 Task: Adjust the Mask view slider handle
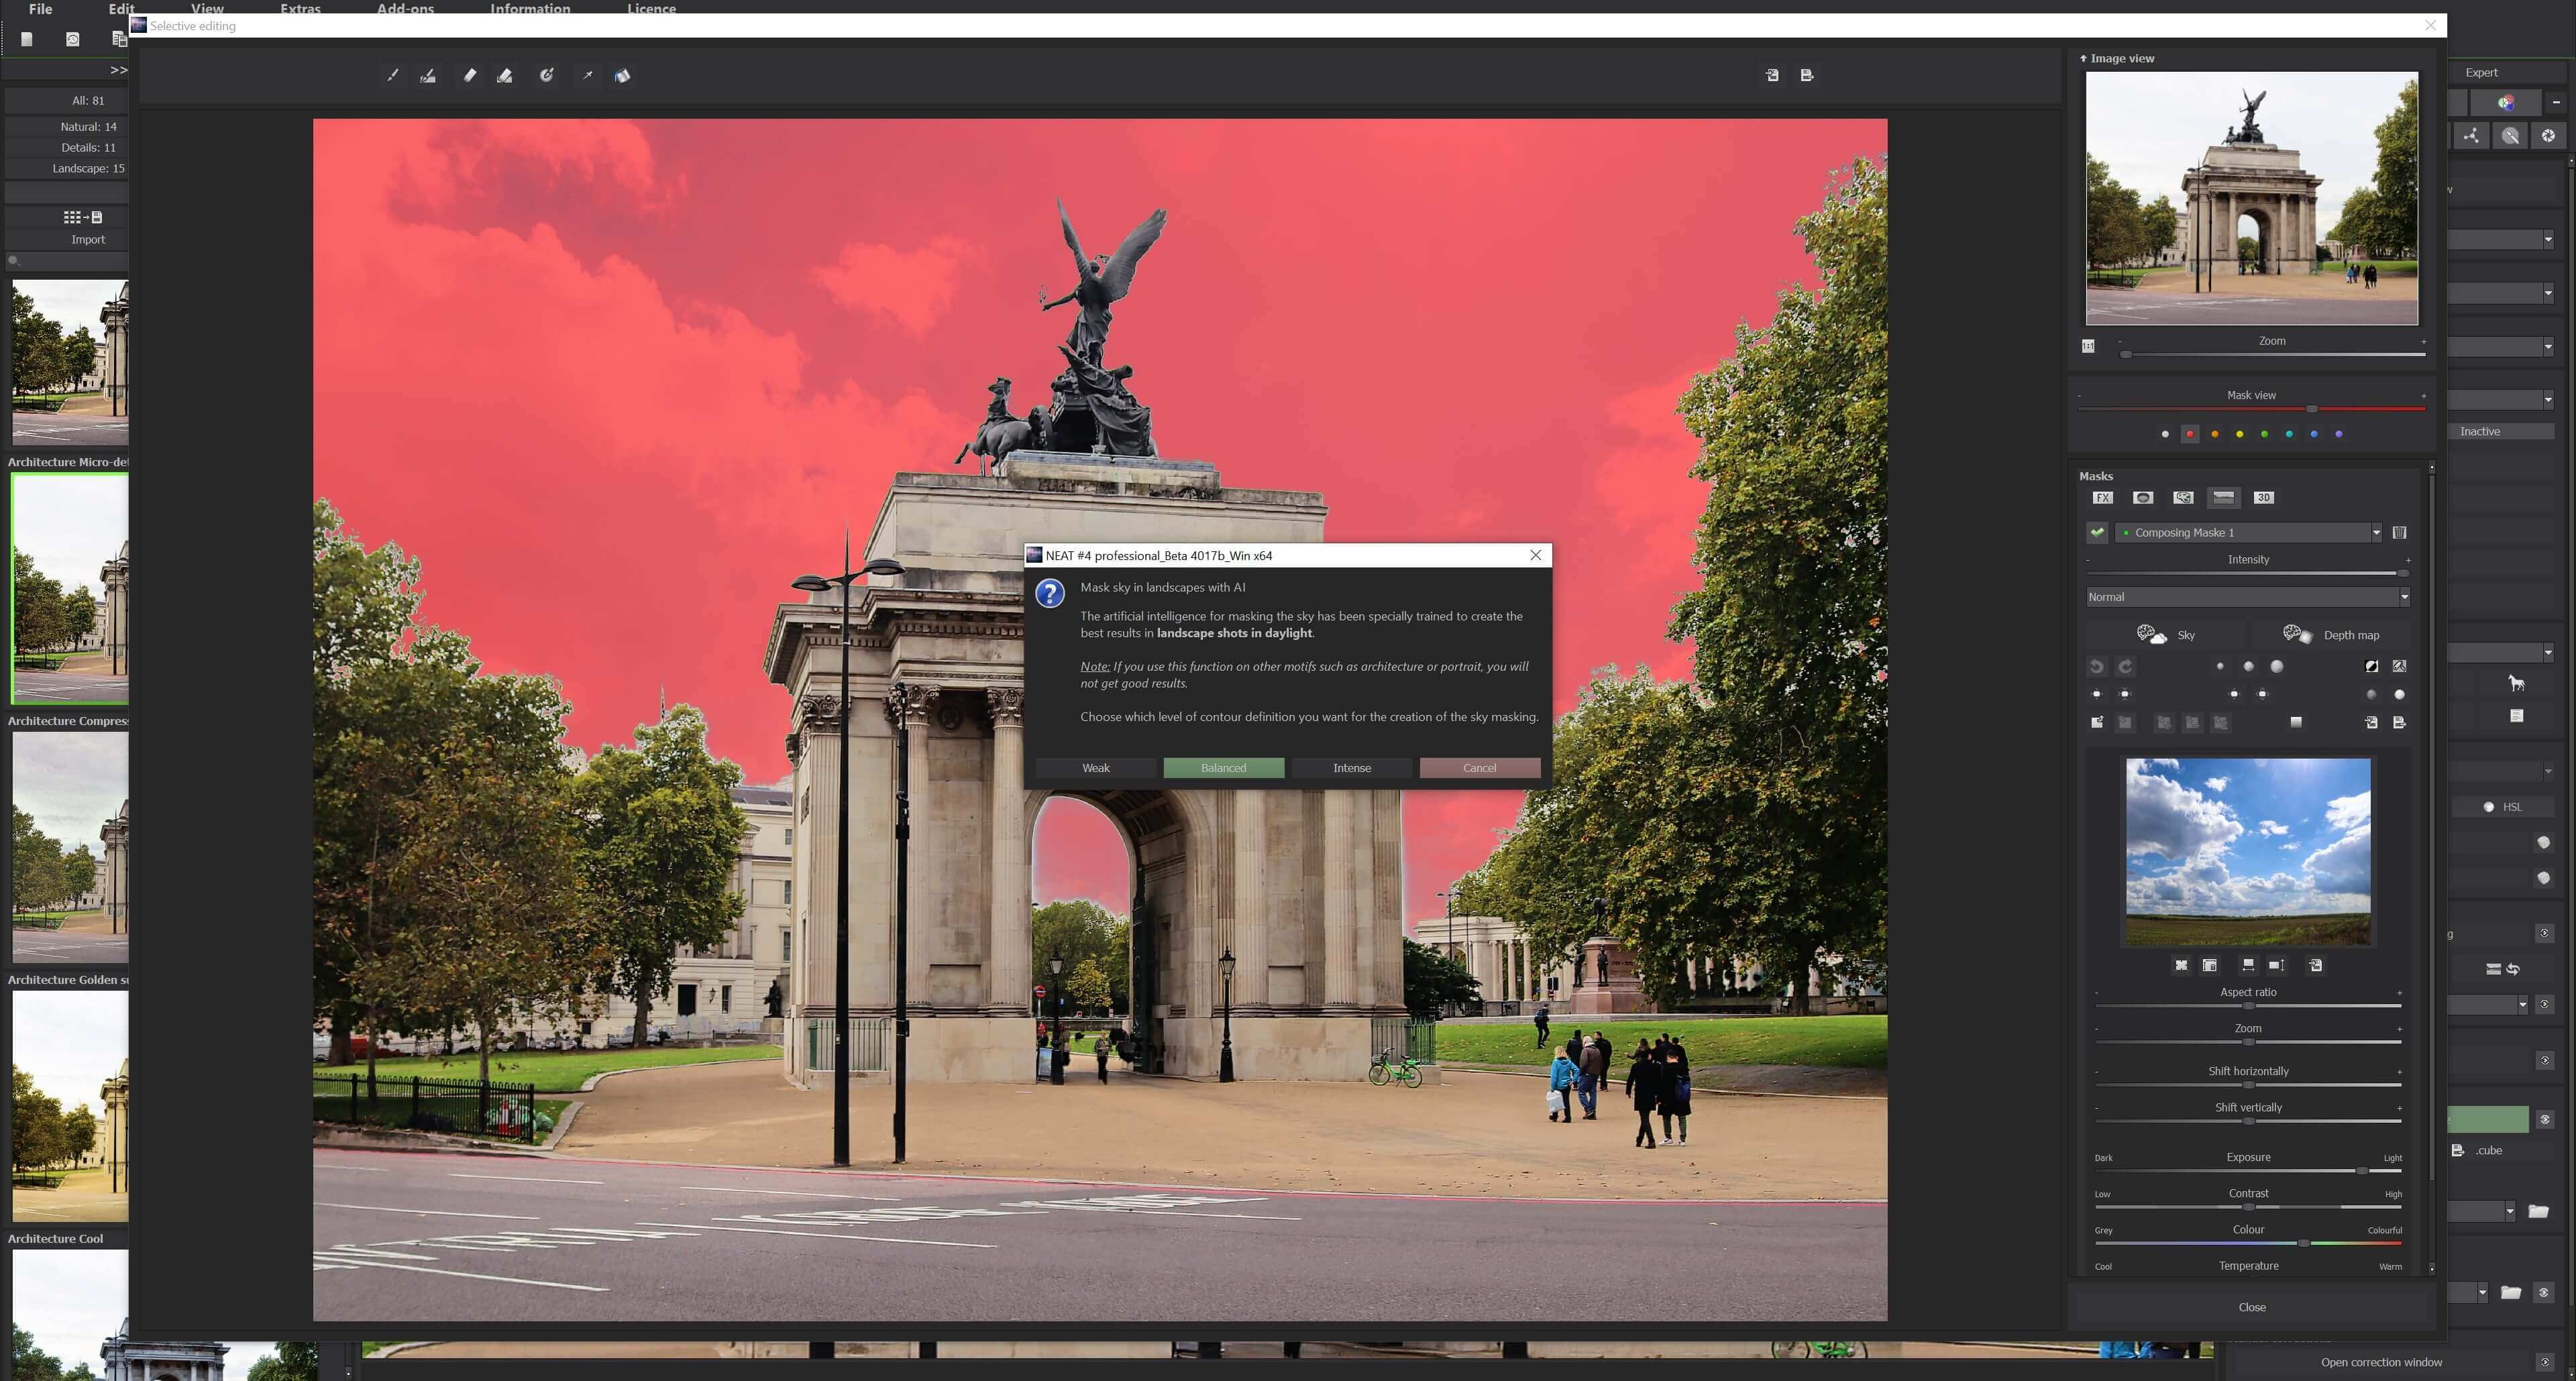pos(2311,409)
